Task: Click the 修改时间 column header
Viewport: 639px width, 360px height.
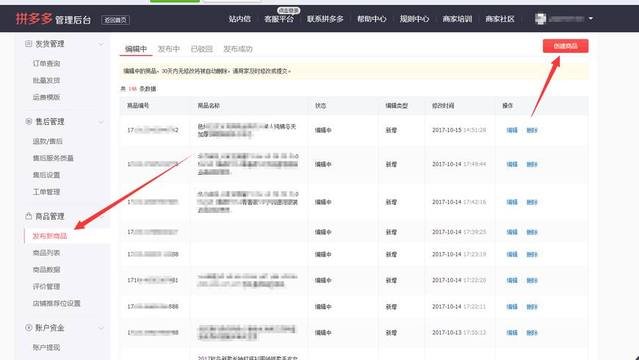Action: 443,106
